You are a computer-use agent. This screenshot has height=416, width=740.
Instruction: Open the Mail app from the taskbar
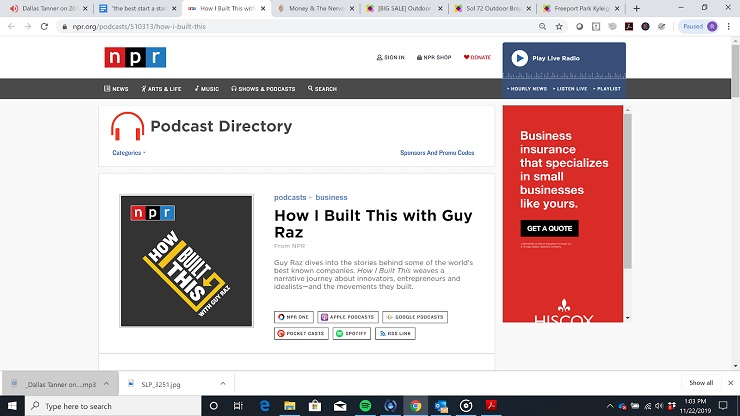[x=340, y=406]
